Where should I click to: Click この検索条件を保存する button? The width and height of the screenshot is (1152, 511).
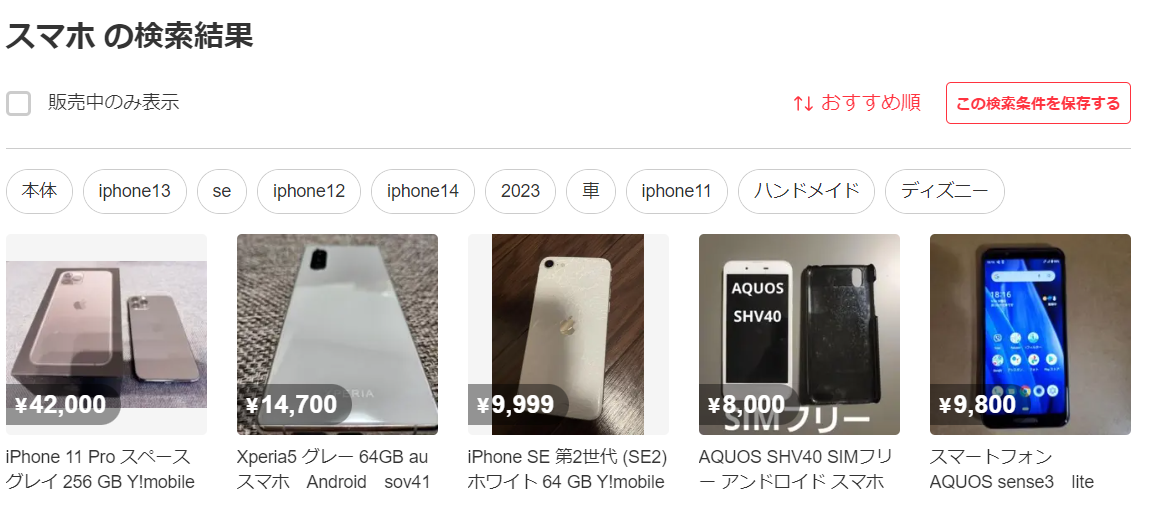pos(1038,103)
